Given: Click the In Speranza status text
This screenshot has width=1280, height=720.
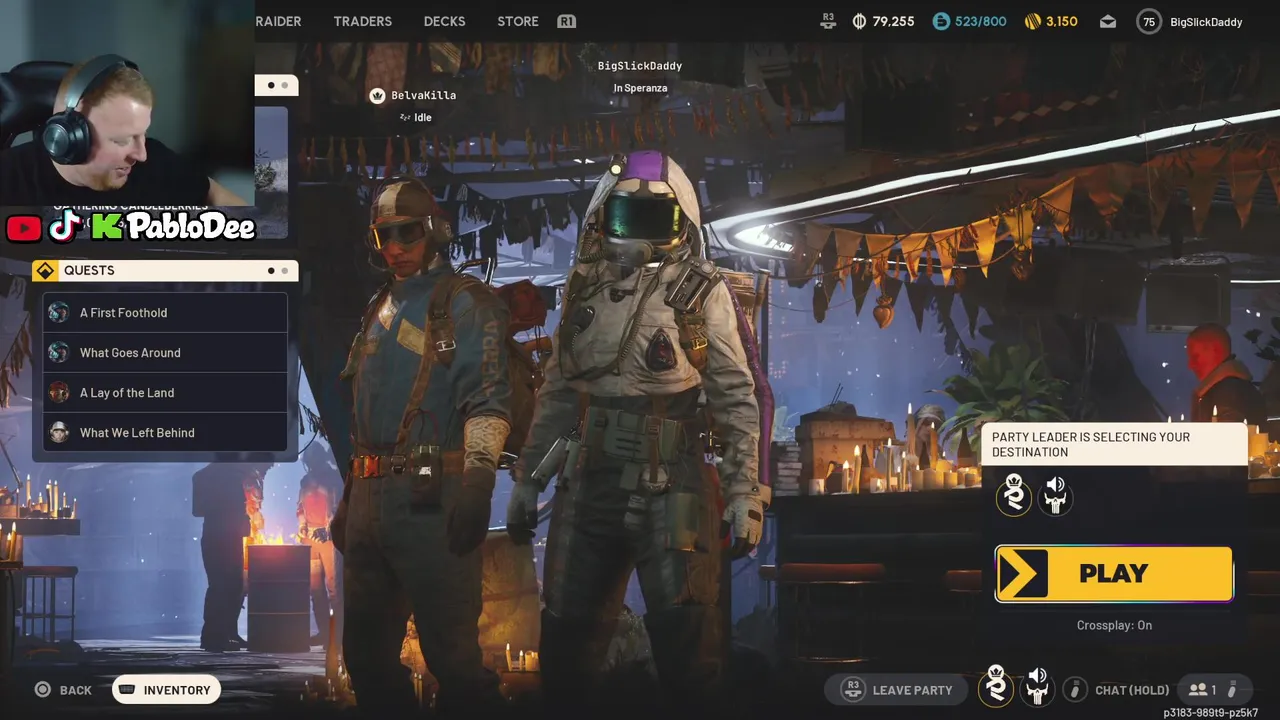Looking at the screenshot, I should pos(640,88).
